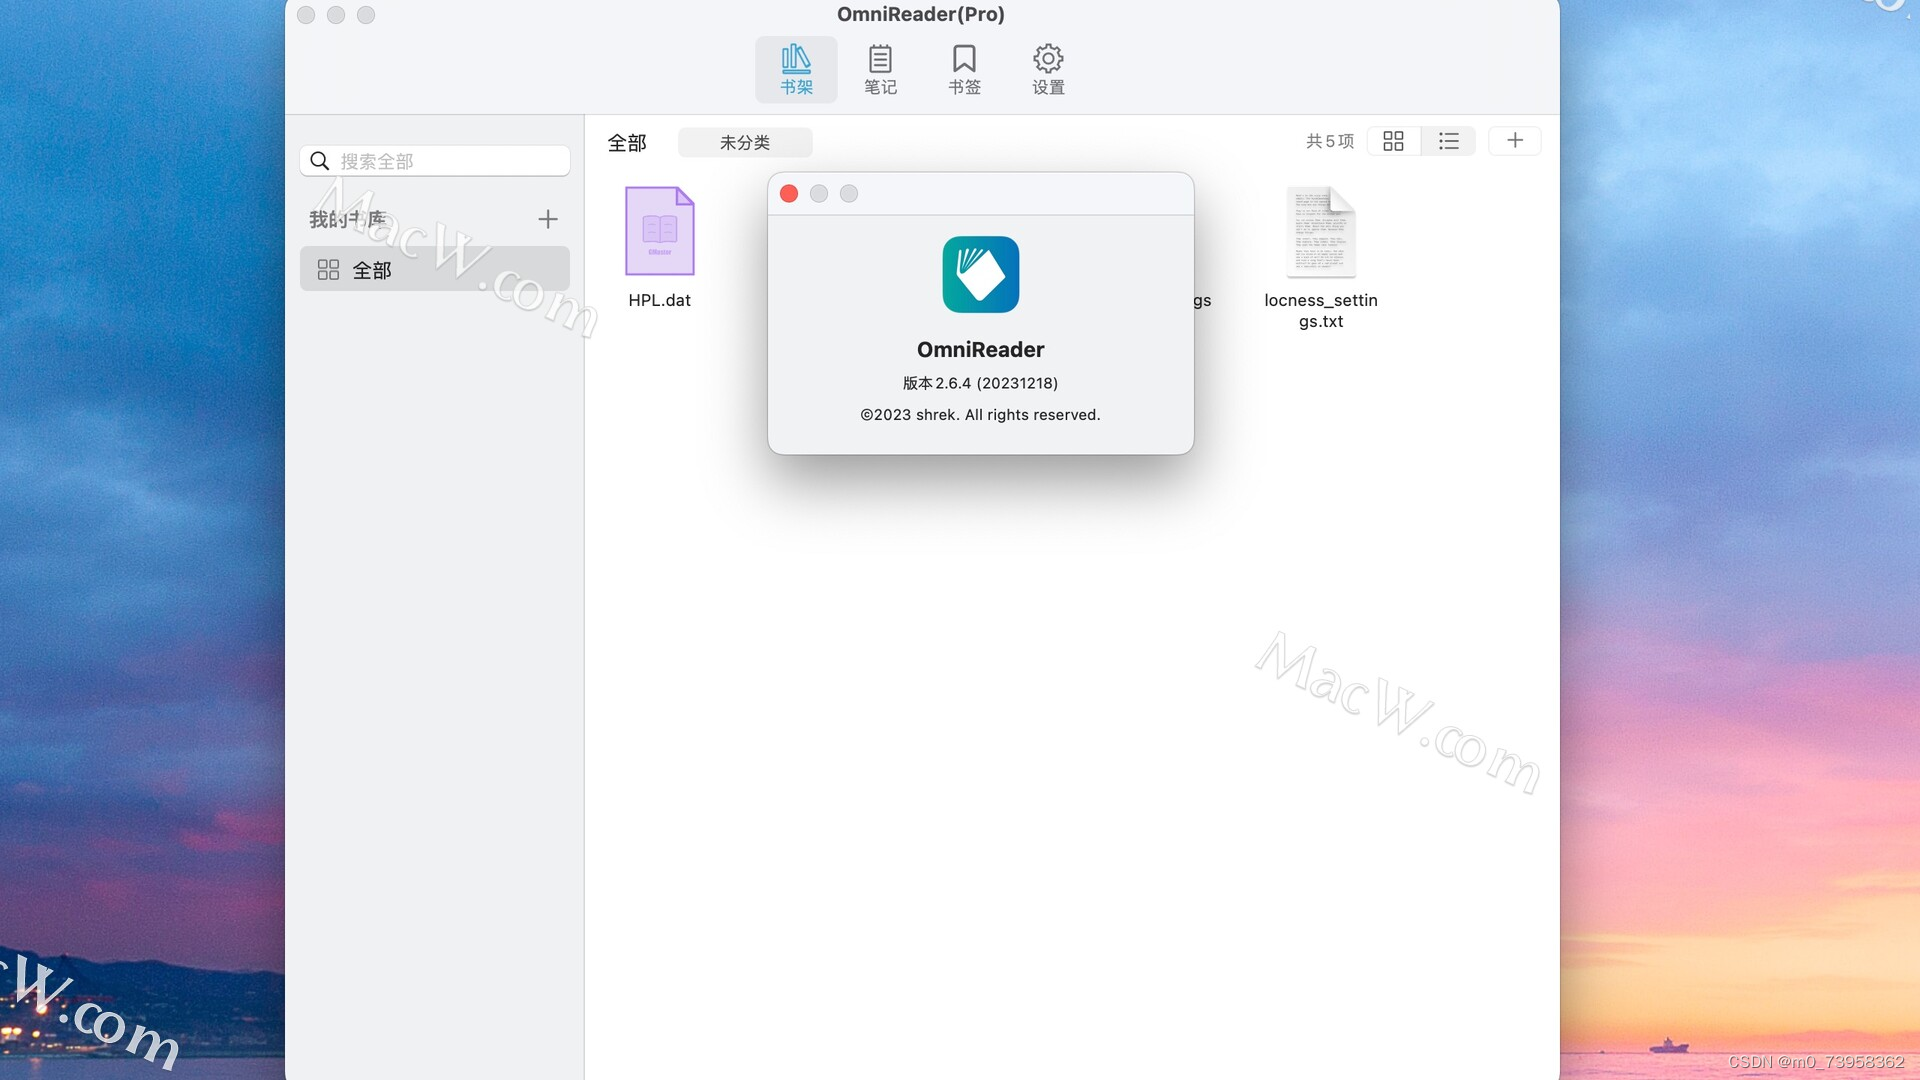Add a new library with plus icon
1920x1080 pixels.
(547, 219)
